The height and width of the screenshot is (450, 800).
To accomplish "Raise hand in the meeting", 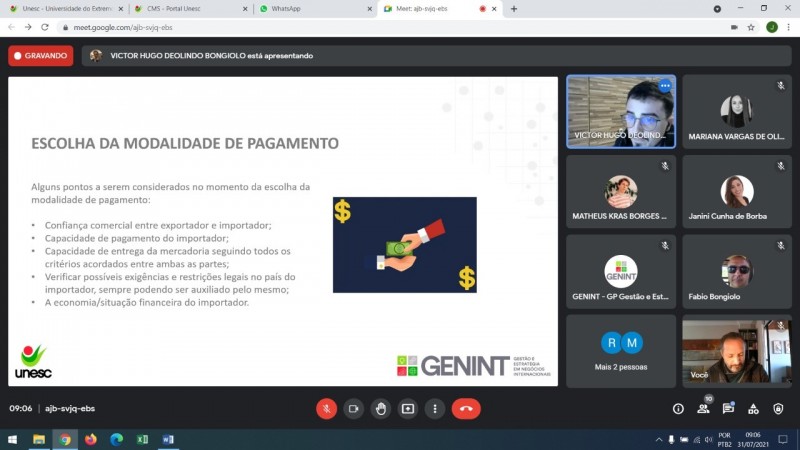I will 380,408.
